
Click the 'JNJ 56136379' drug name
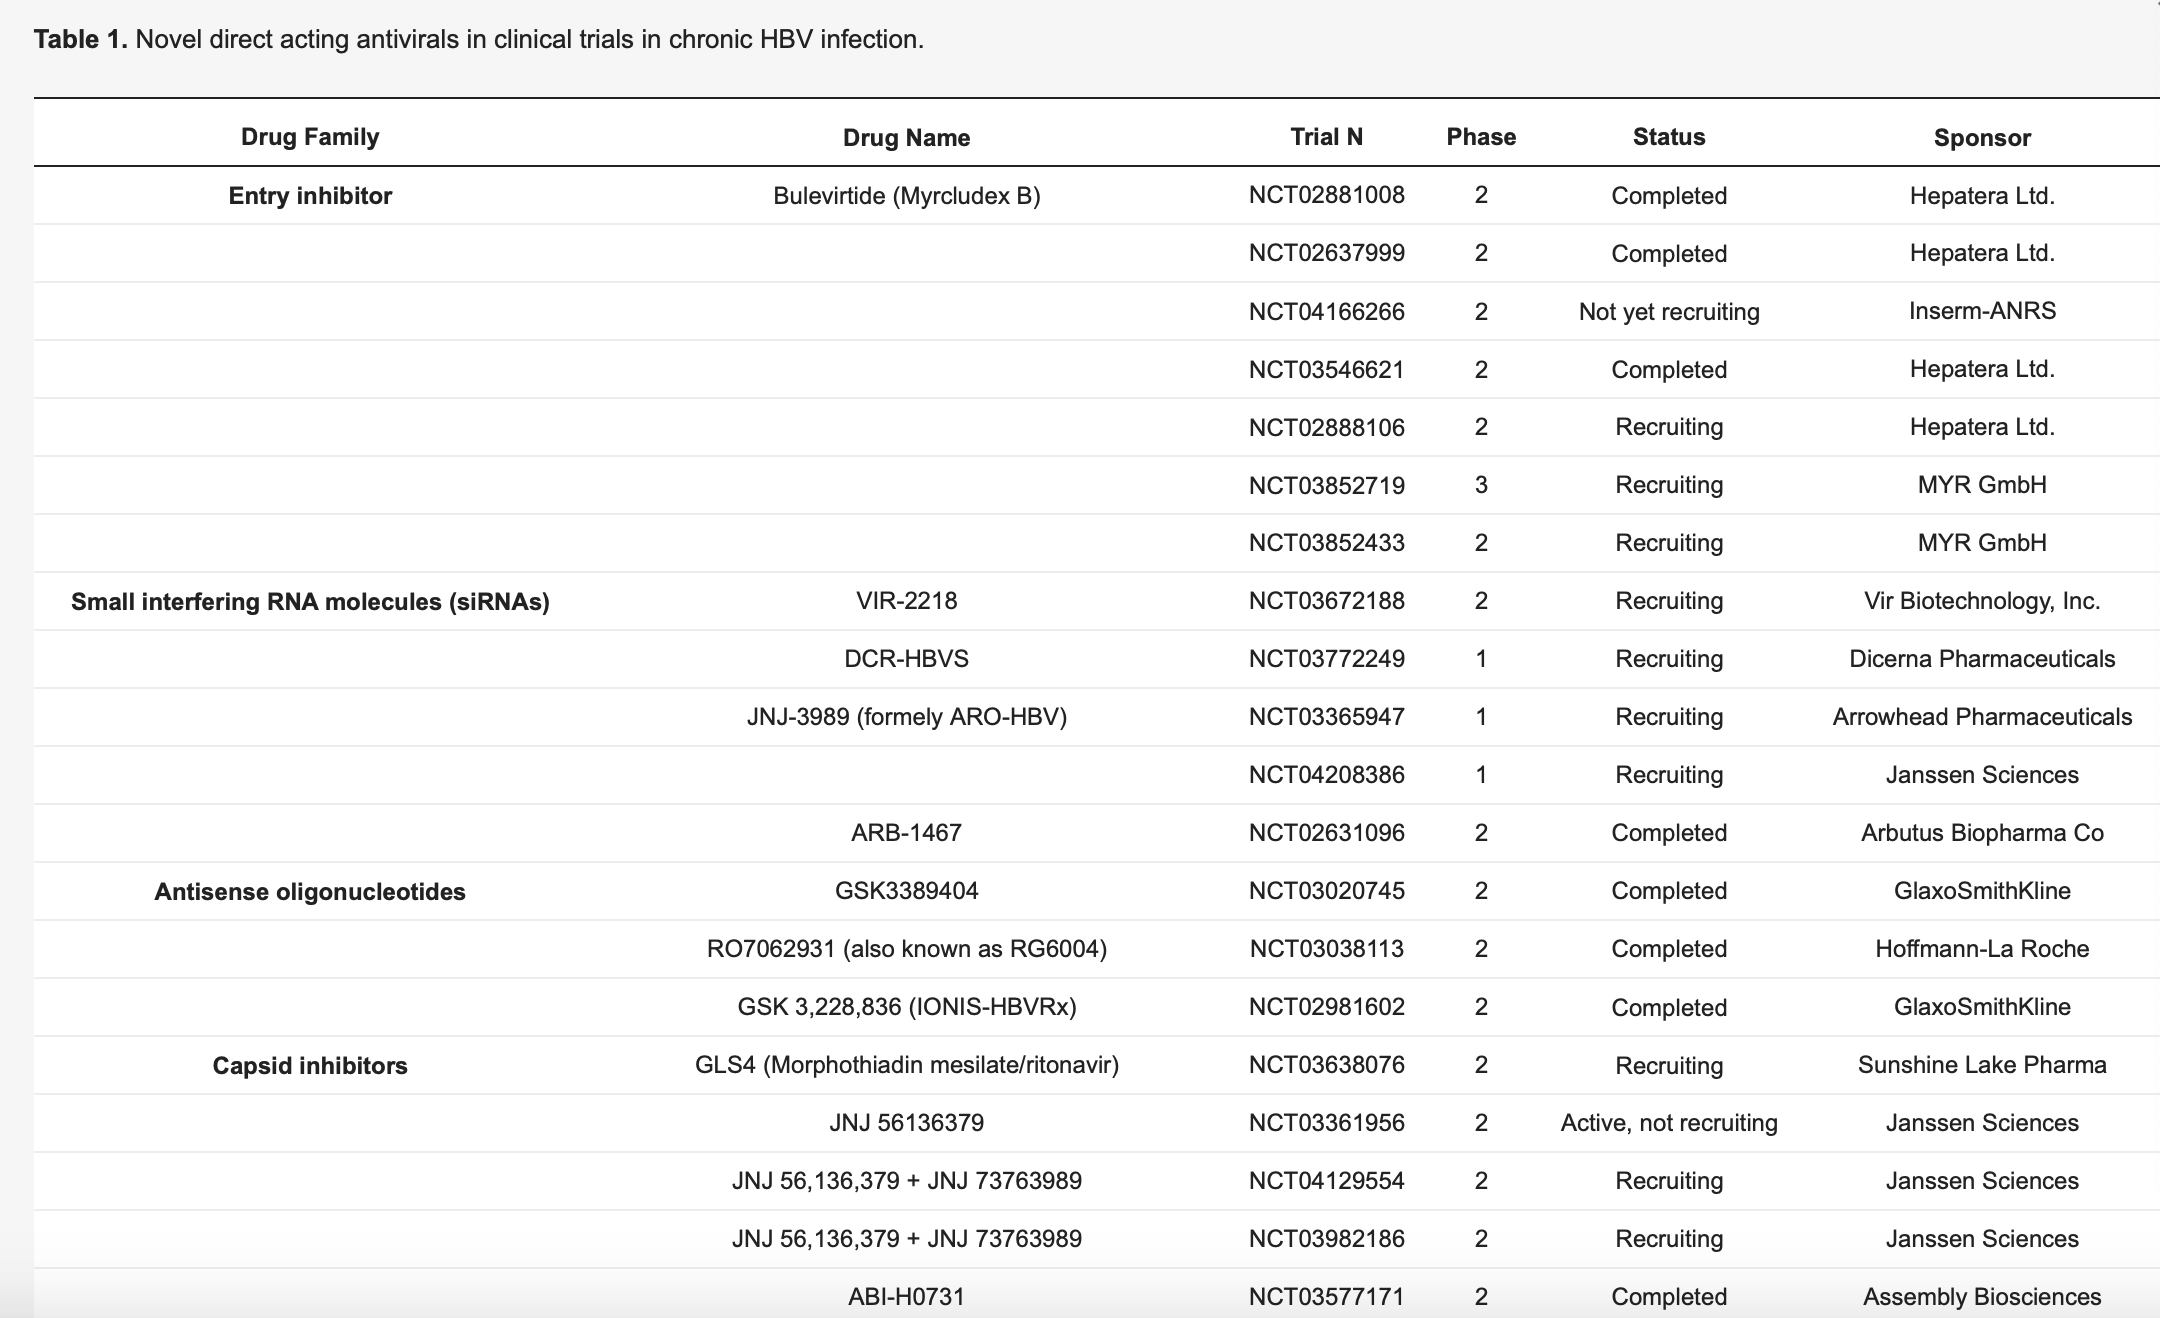906,1123
